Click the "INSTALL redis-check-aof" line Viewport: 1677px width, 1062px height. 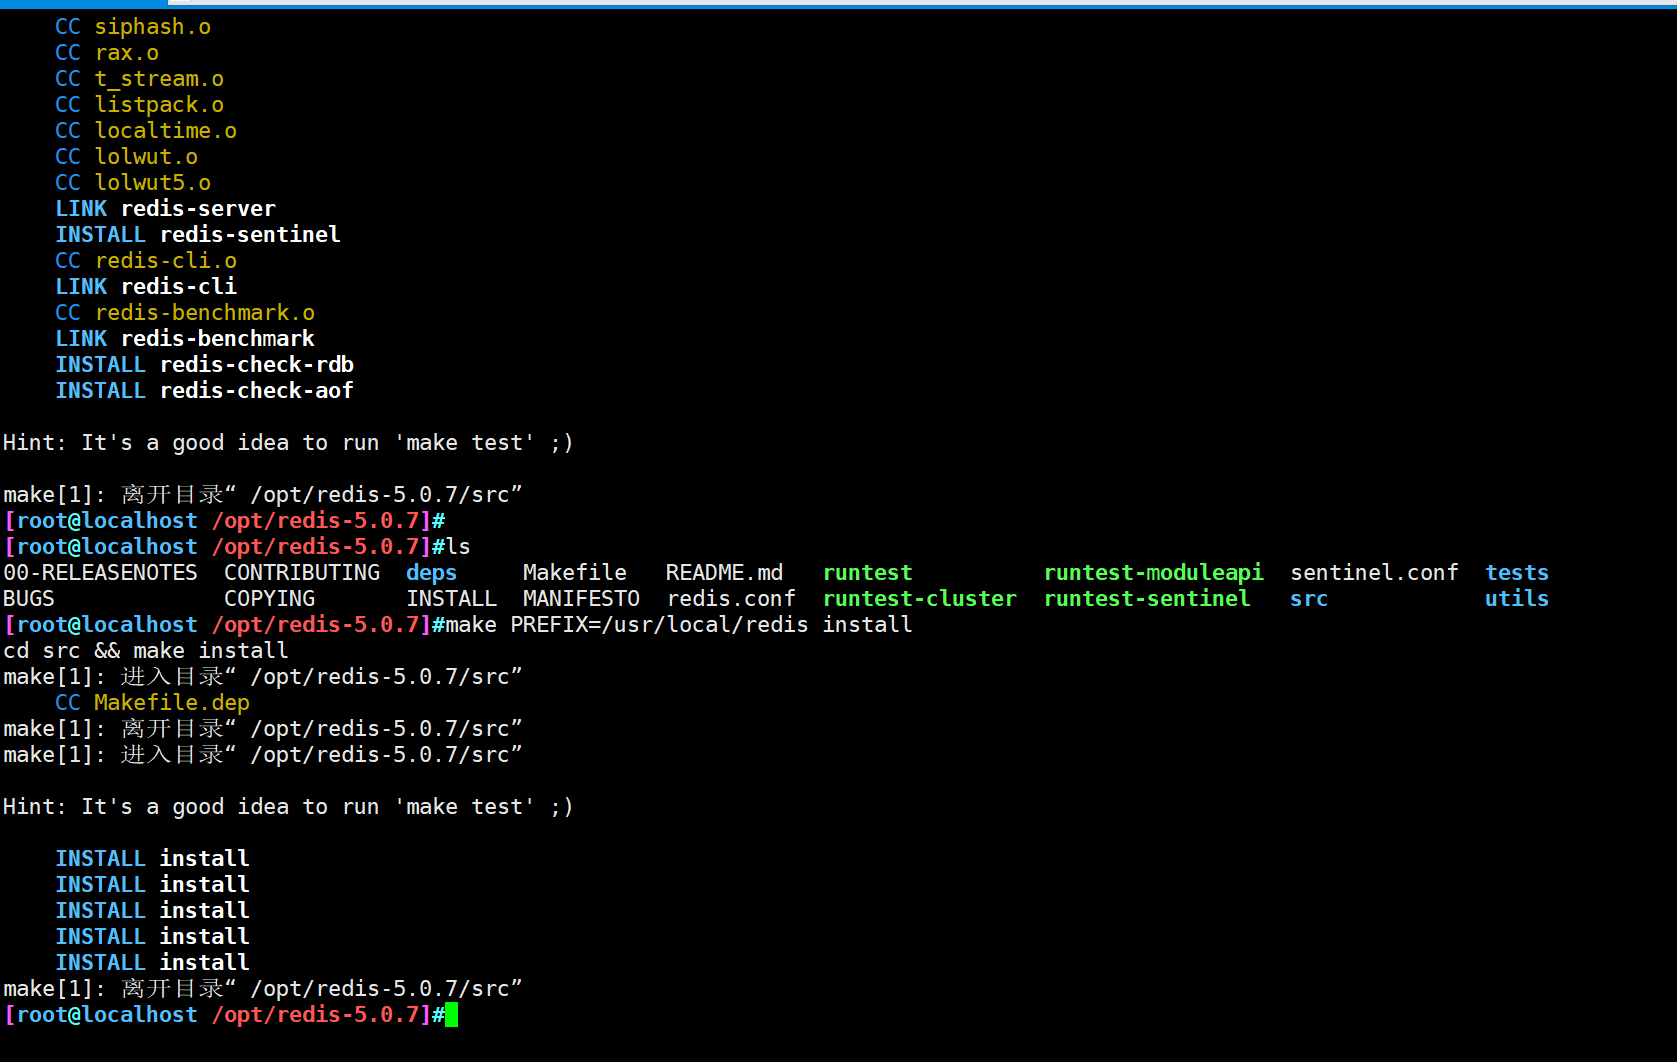[x=205, y=391]
